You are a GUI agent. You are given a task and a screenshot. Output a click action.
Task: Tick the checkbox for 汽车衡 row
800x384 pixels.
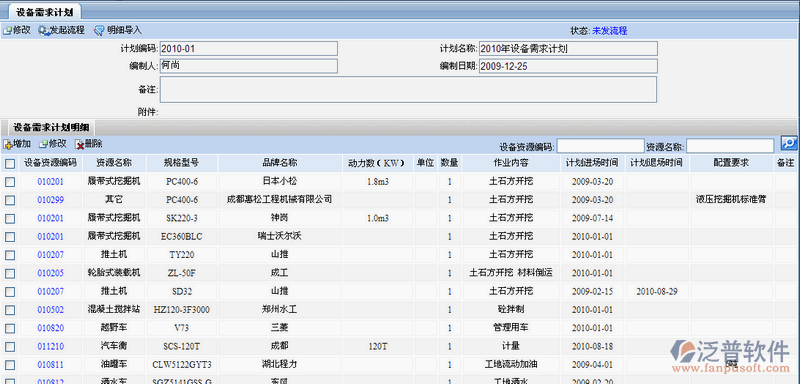tap(10, 347)
